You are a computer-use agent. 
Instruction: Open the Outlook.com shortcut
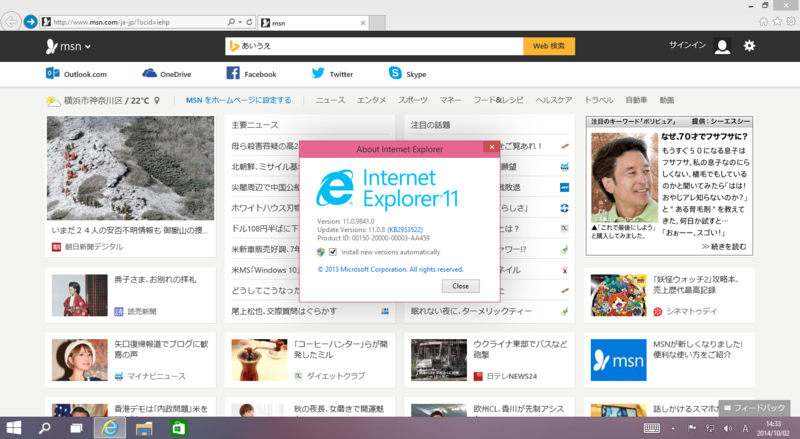click(77, 74)
